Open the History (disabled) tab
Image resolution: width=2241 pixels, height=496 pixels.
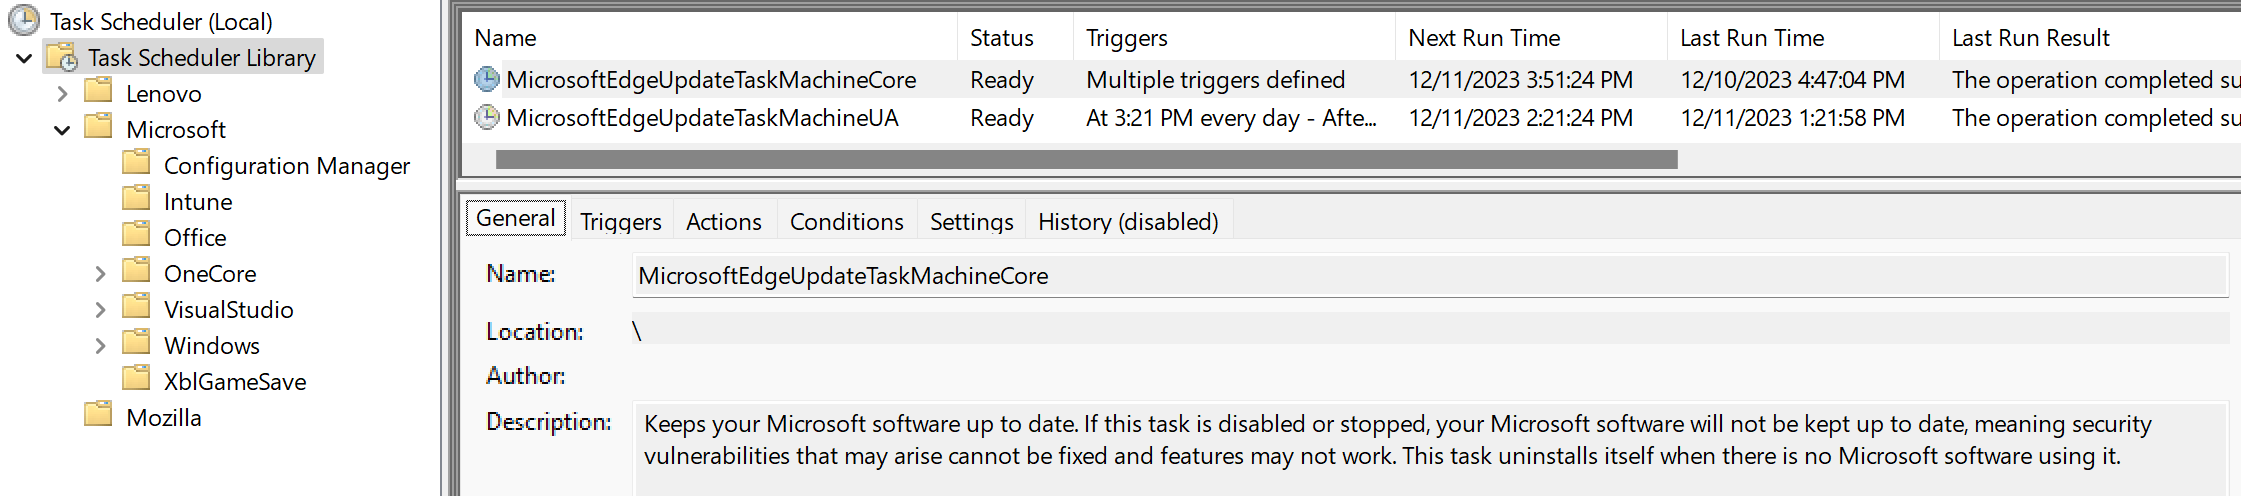pyautogui.click(x=1127, y=221)
